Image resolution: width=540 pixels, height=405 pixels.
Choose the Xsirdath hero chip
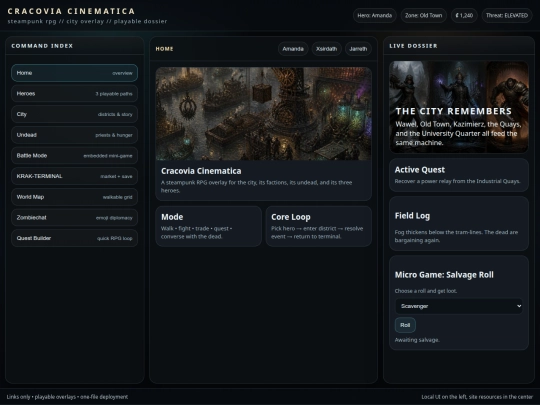(x=326, y=49)
